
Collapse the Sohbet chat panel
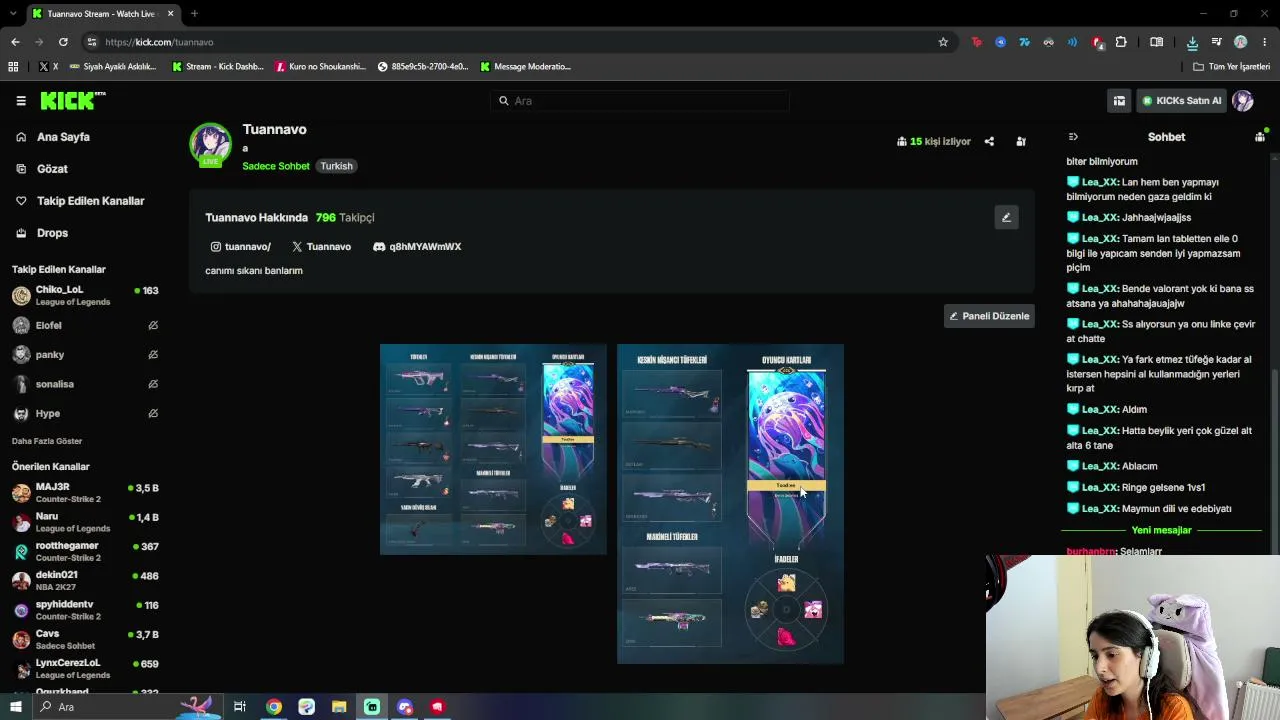coord(1073,137)
